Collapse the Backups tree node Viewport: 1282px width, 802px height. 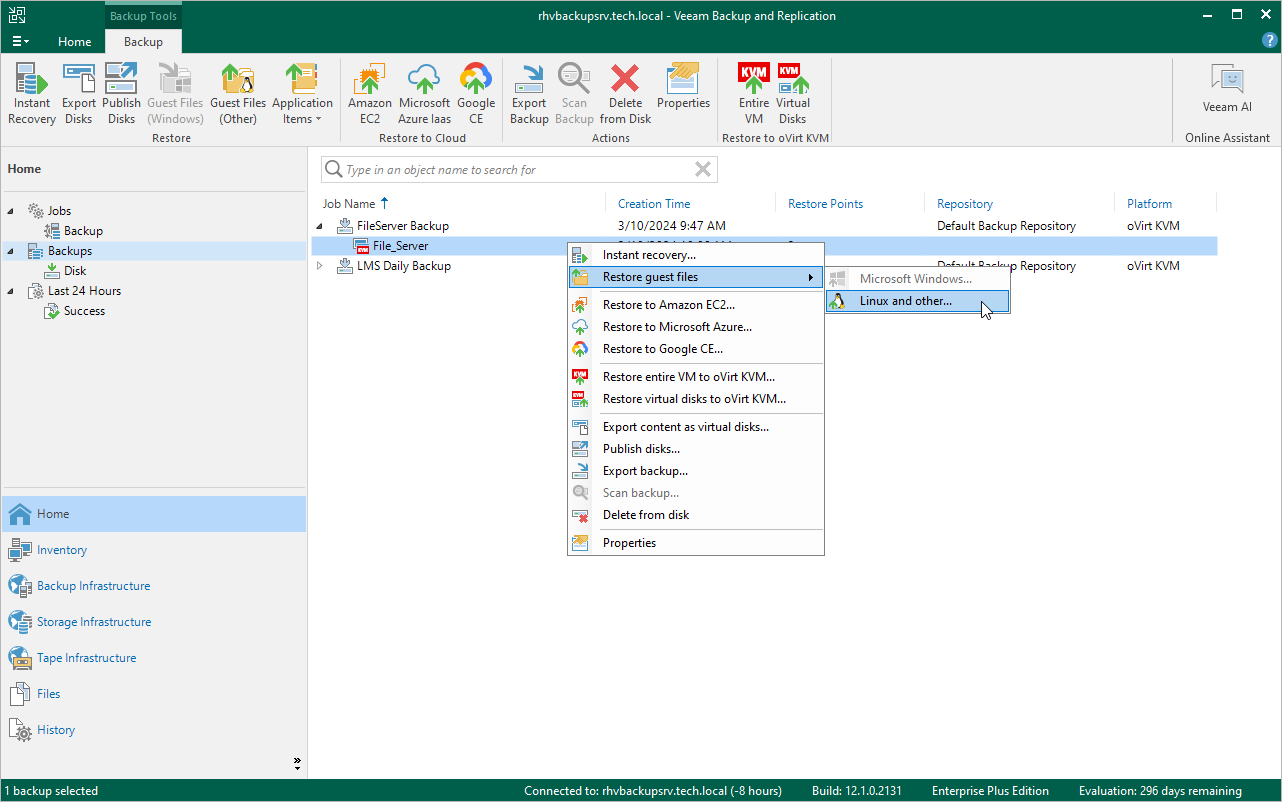coord(11,251)
